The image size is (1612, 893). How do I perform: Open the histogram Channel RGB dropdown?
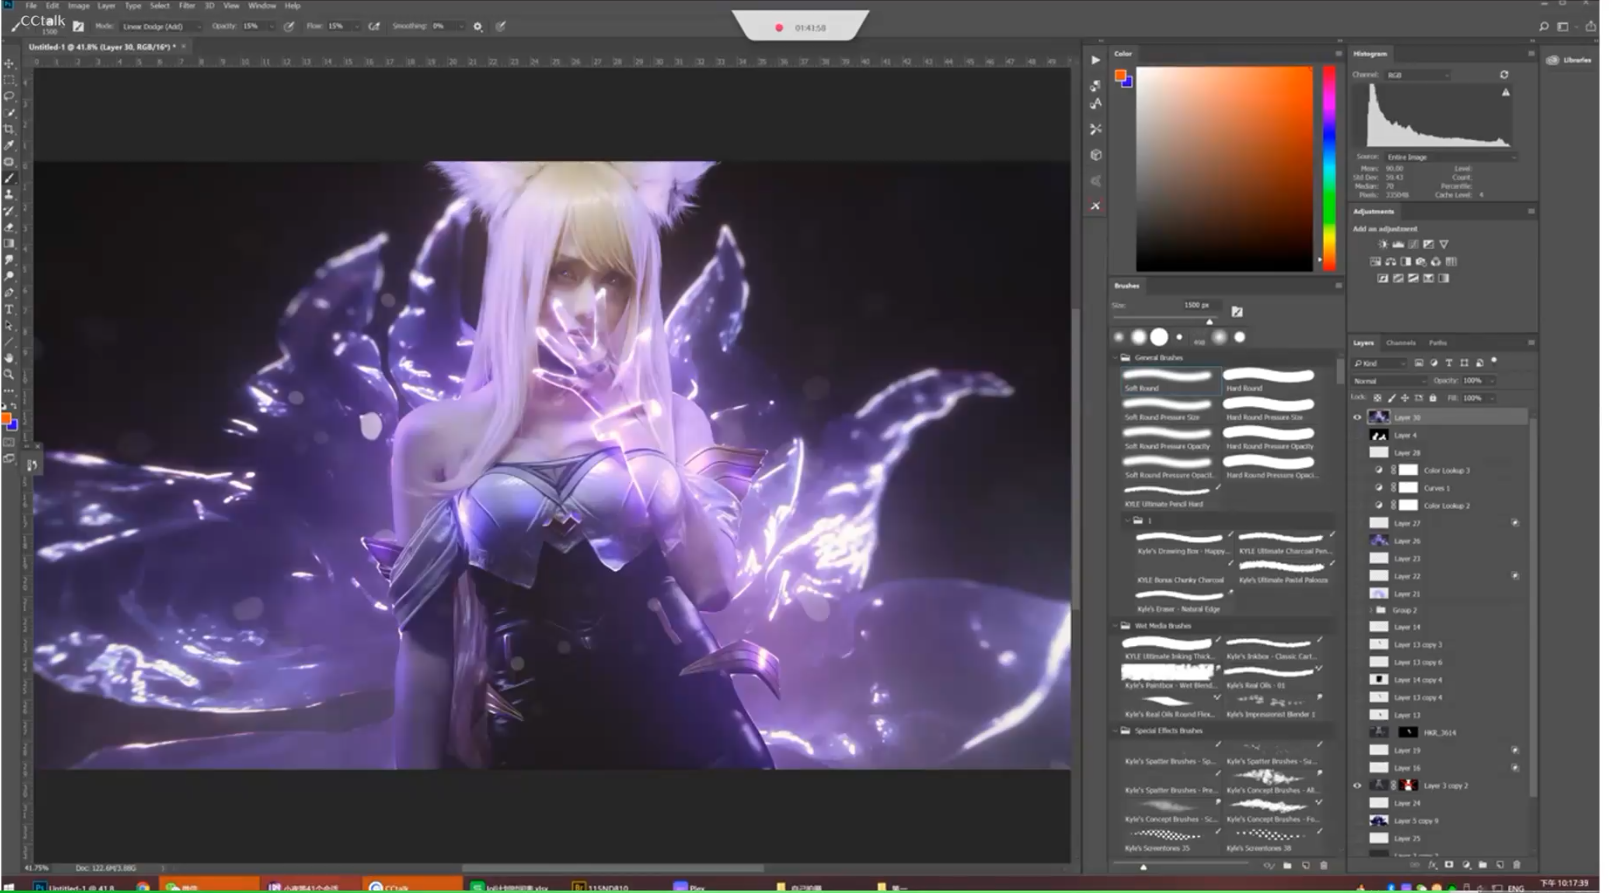[x=1417, y=75]
